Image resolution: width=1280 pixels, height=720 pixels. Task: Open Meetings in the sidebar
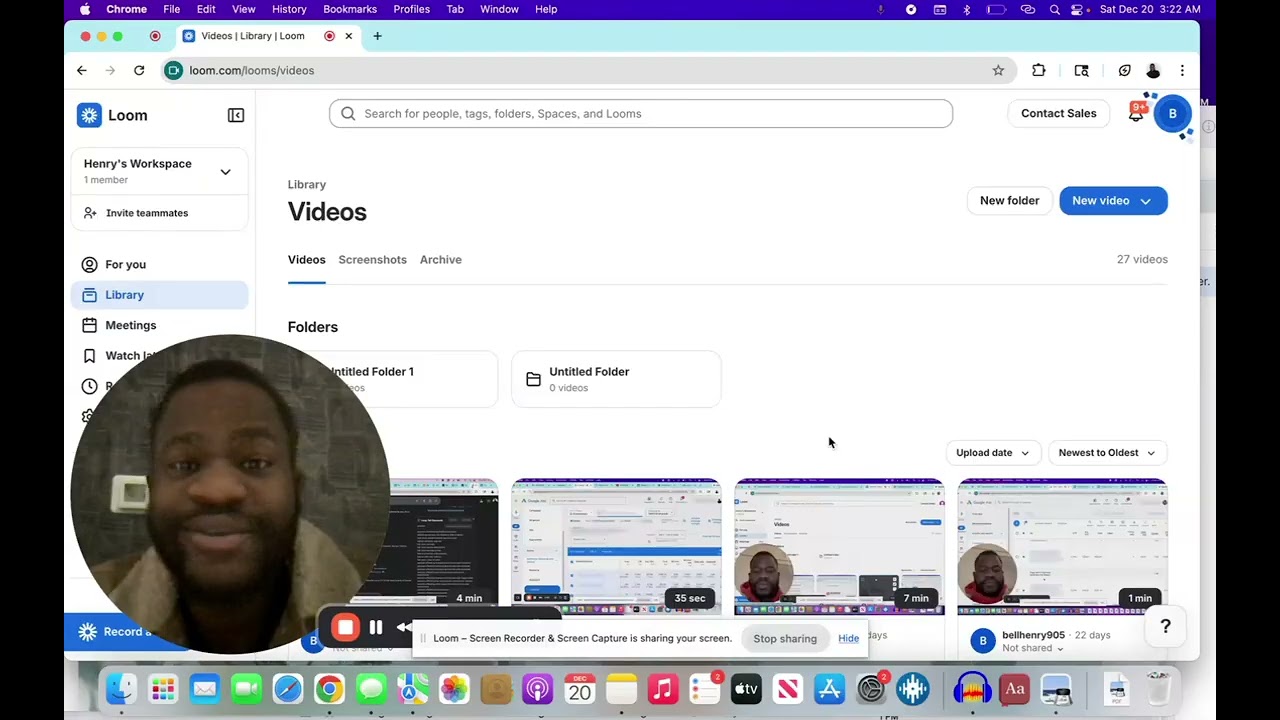point(160,325)
